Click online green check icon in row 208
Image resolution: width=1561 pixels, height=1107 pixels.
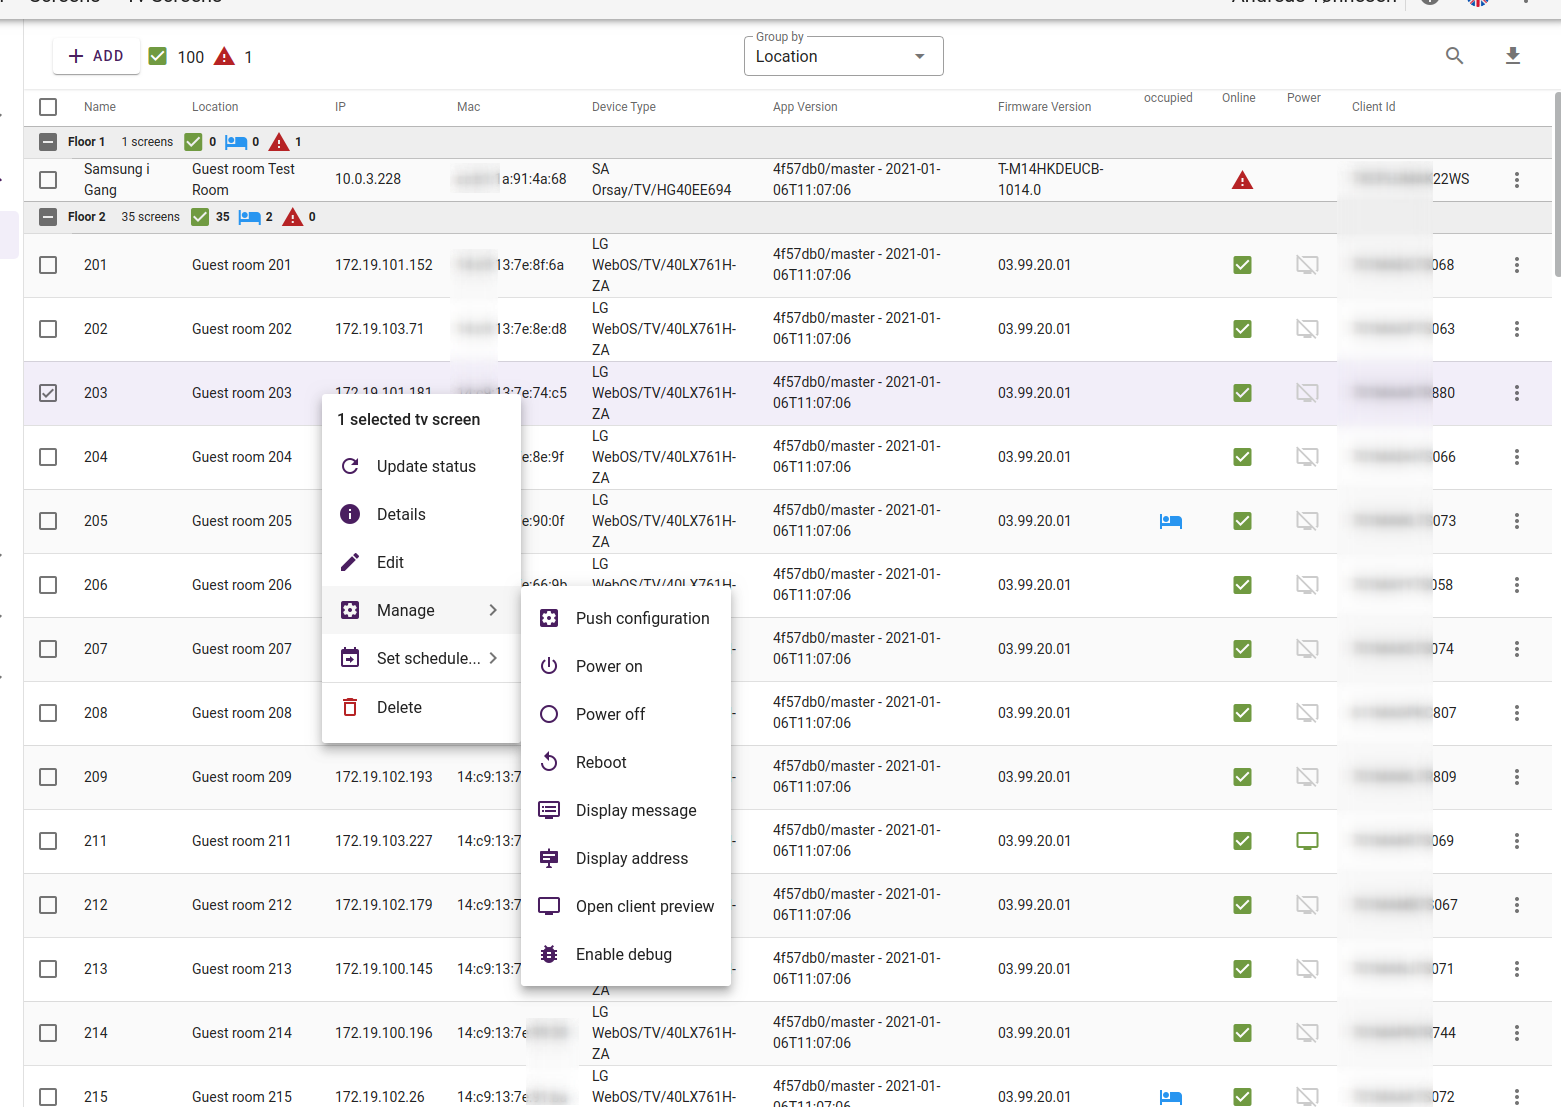(x=1242, y=713)
